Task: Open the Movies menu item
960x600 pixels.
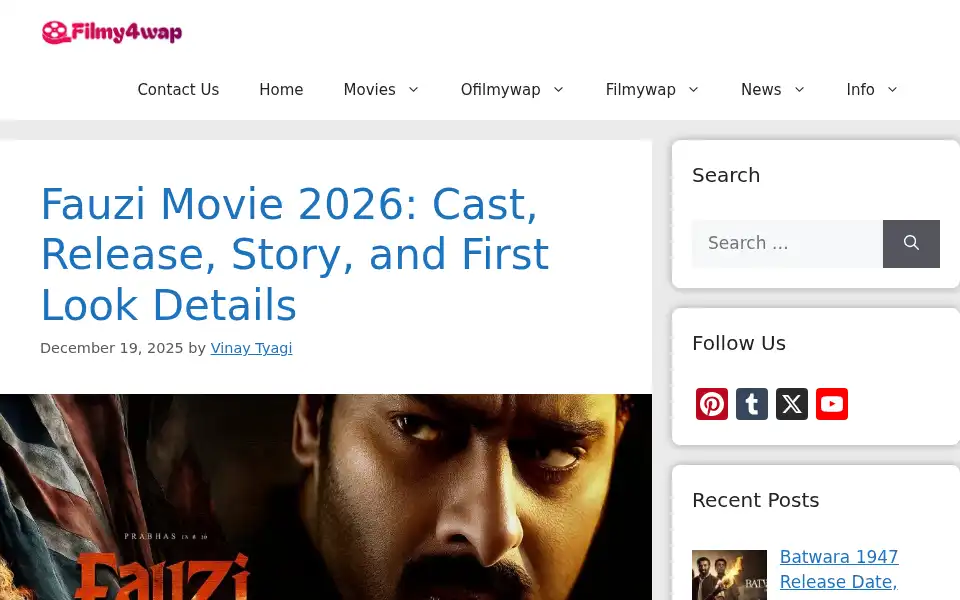Action: point(370,90)
